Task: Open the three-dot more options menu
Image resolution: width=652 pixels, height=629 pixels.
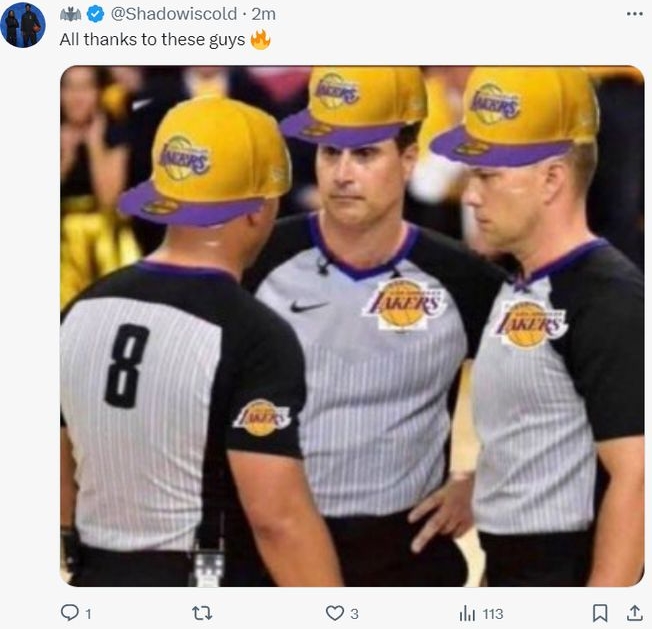Action: 634,14
